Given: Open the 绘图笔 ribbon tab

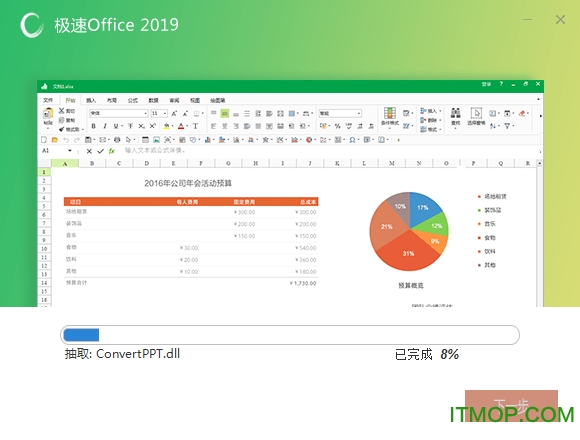Looking at the screenshot, I should (218, 100).
